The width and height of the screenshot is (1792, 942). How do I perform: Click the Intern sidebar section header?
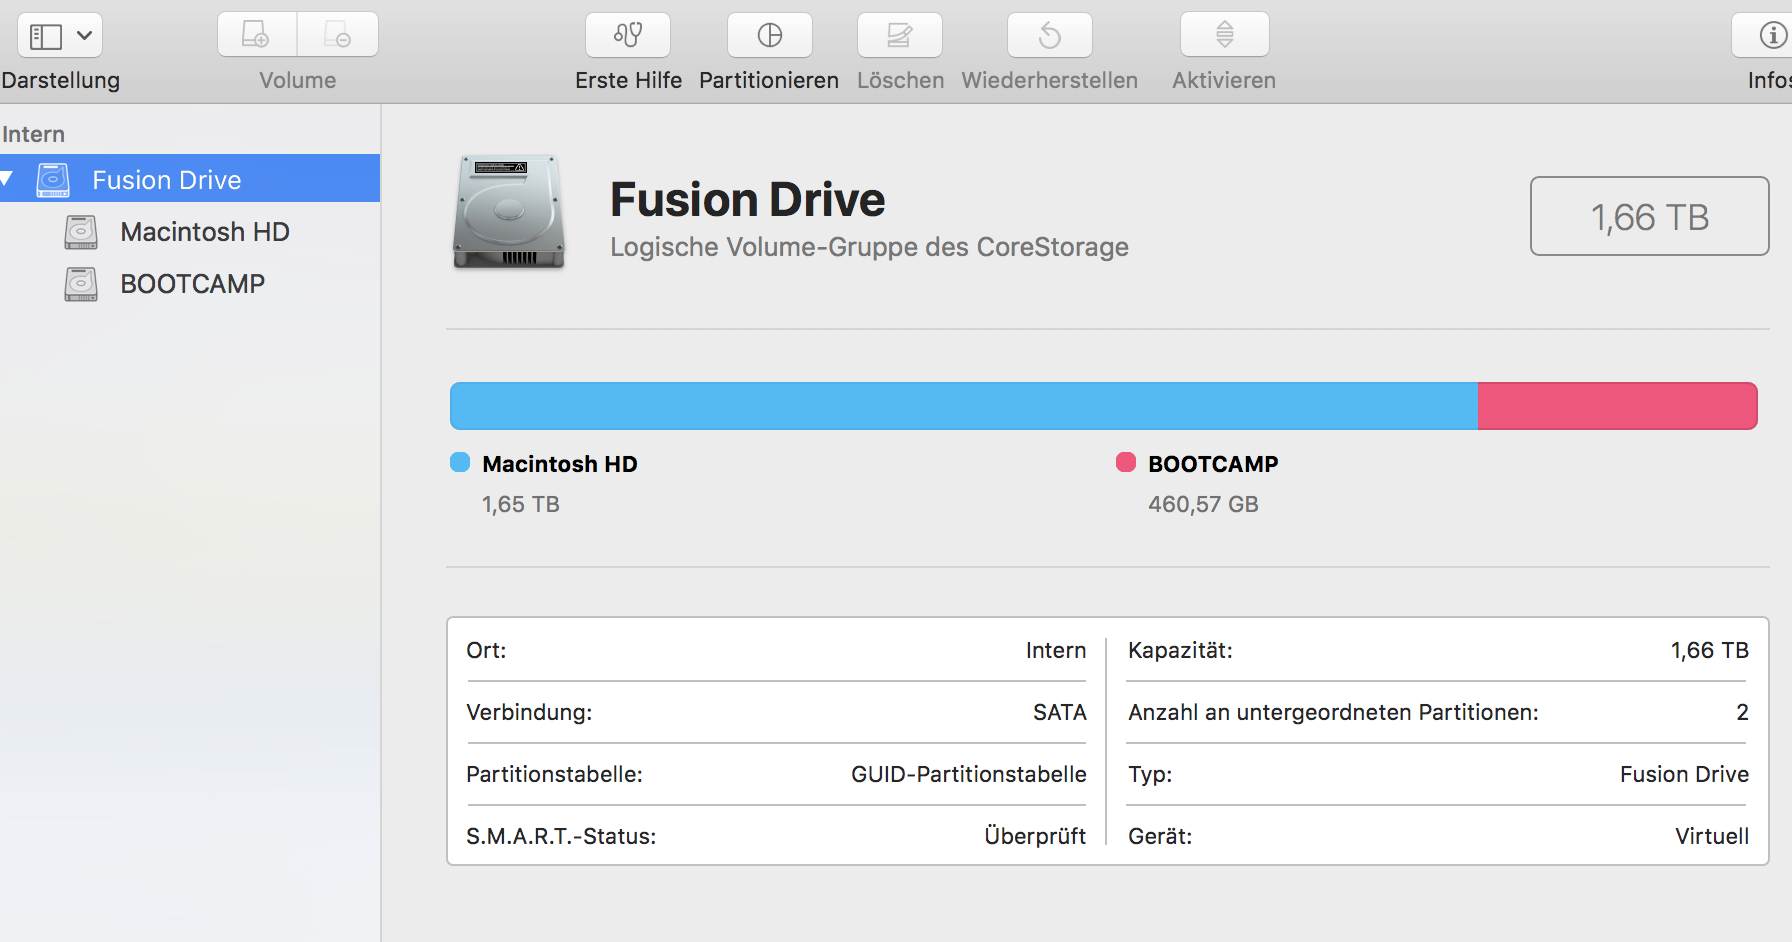point(34,134)
